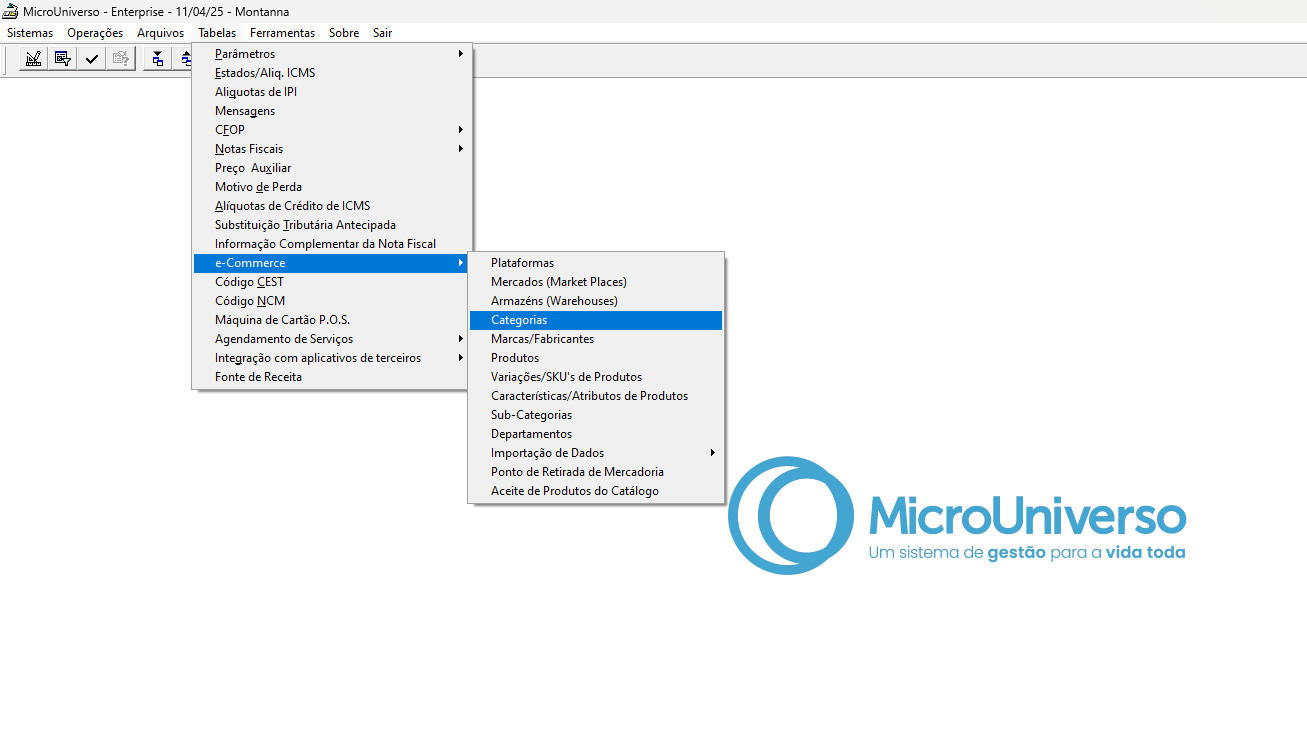The image size is (1307, 740).
Task: Expand Integração com aplicativos de terceiros
Action: point(331,358)
